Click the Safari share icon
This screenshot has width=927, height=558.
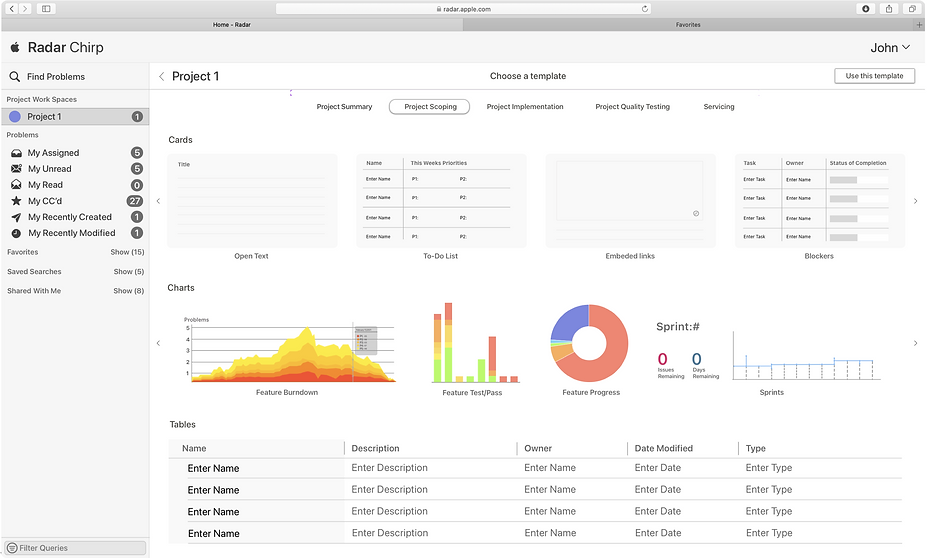point(889,9)
